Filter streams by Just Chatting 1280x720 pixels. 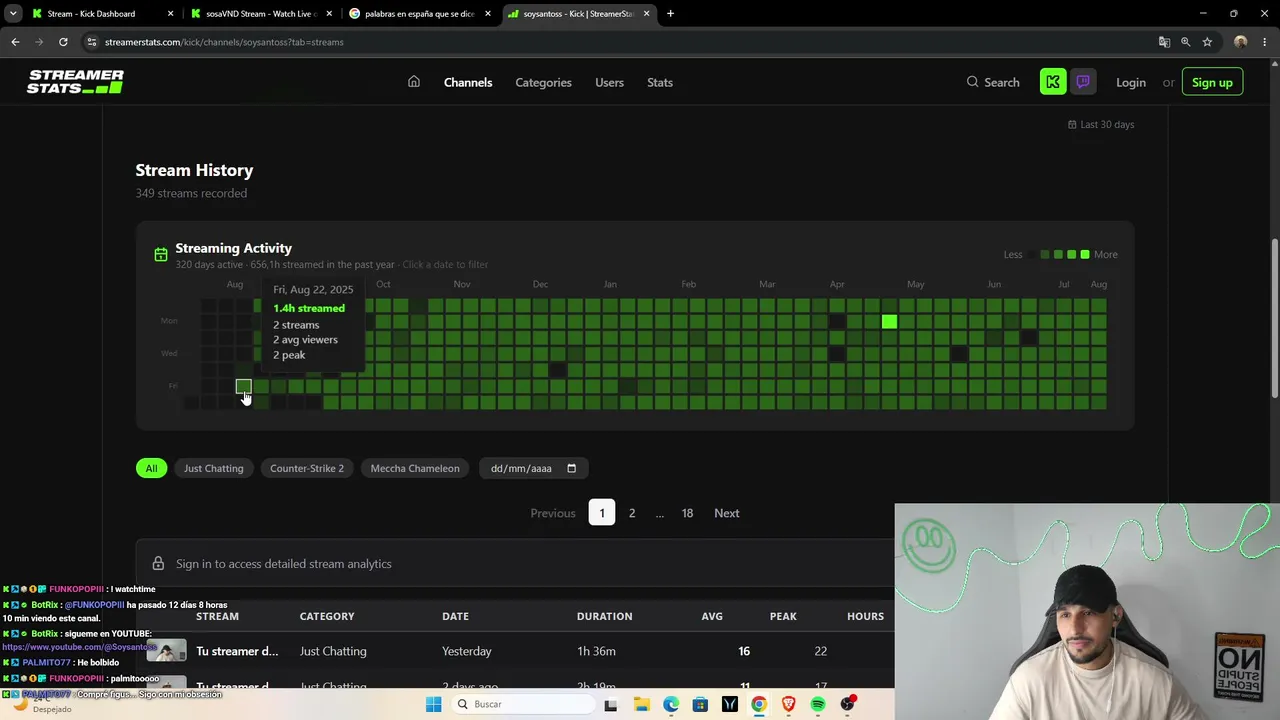click(x=214, y=468)
